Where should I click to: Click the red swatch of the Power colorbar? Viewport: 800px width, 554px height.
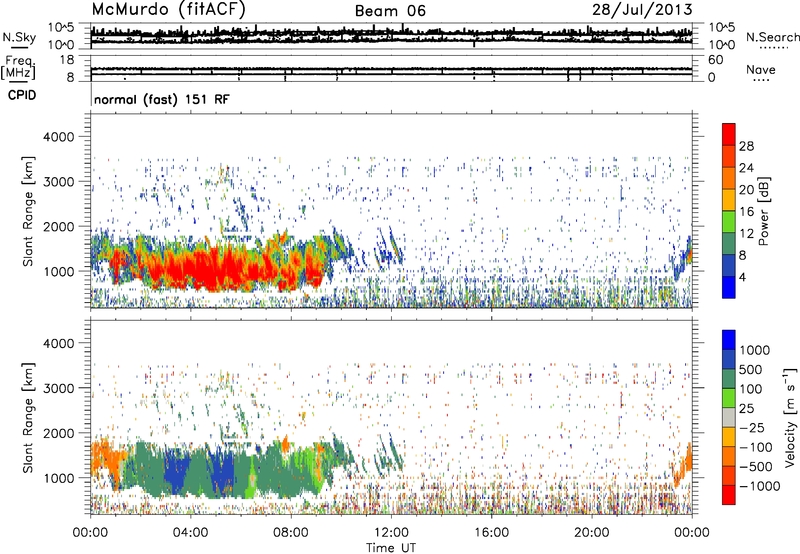click(x=729, y=134)
